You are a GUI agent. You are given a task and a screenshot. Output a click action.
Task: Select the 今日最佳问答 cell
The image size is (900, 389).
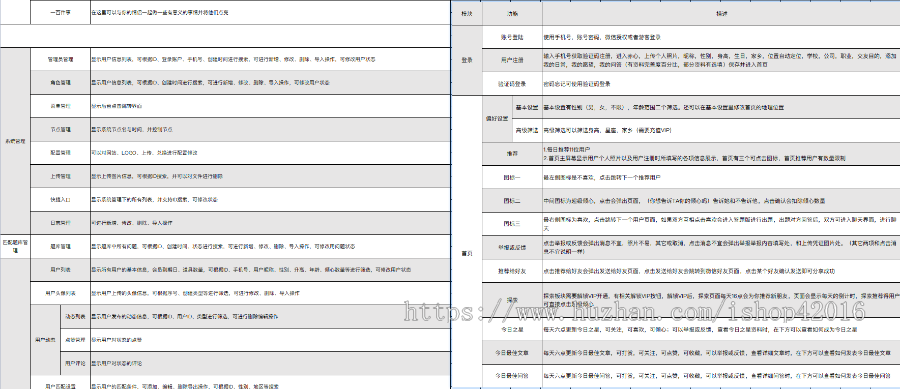(x=512, y=376)
